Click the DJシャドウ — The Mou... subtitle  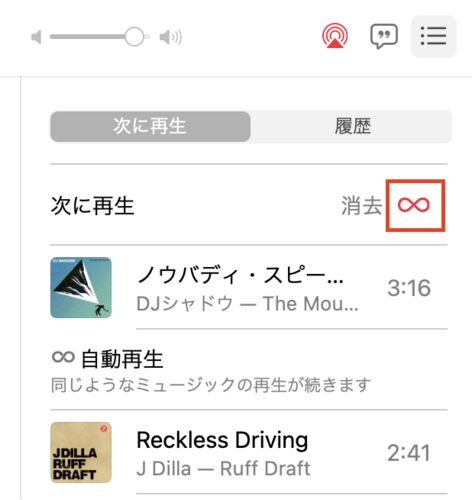(248, 304)
